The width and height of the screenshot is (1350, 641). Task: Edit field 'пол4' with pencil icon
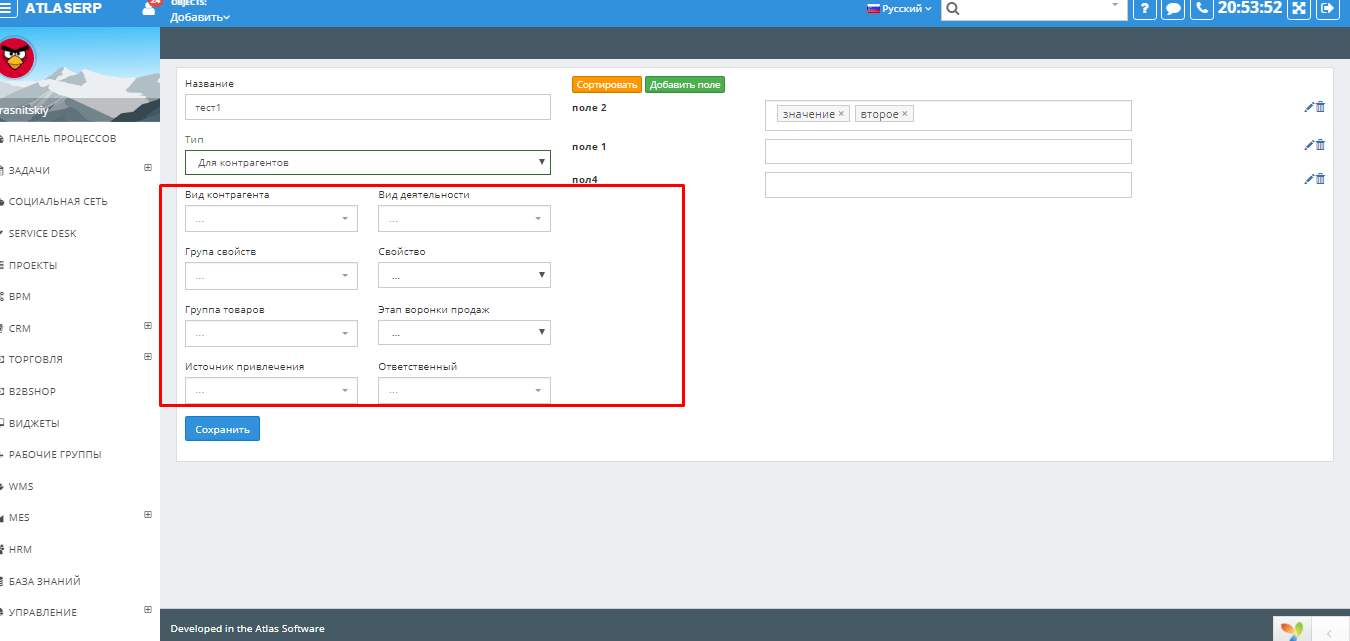click(x=1309, y=179)
